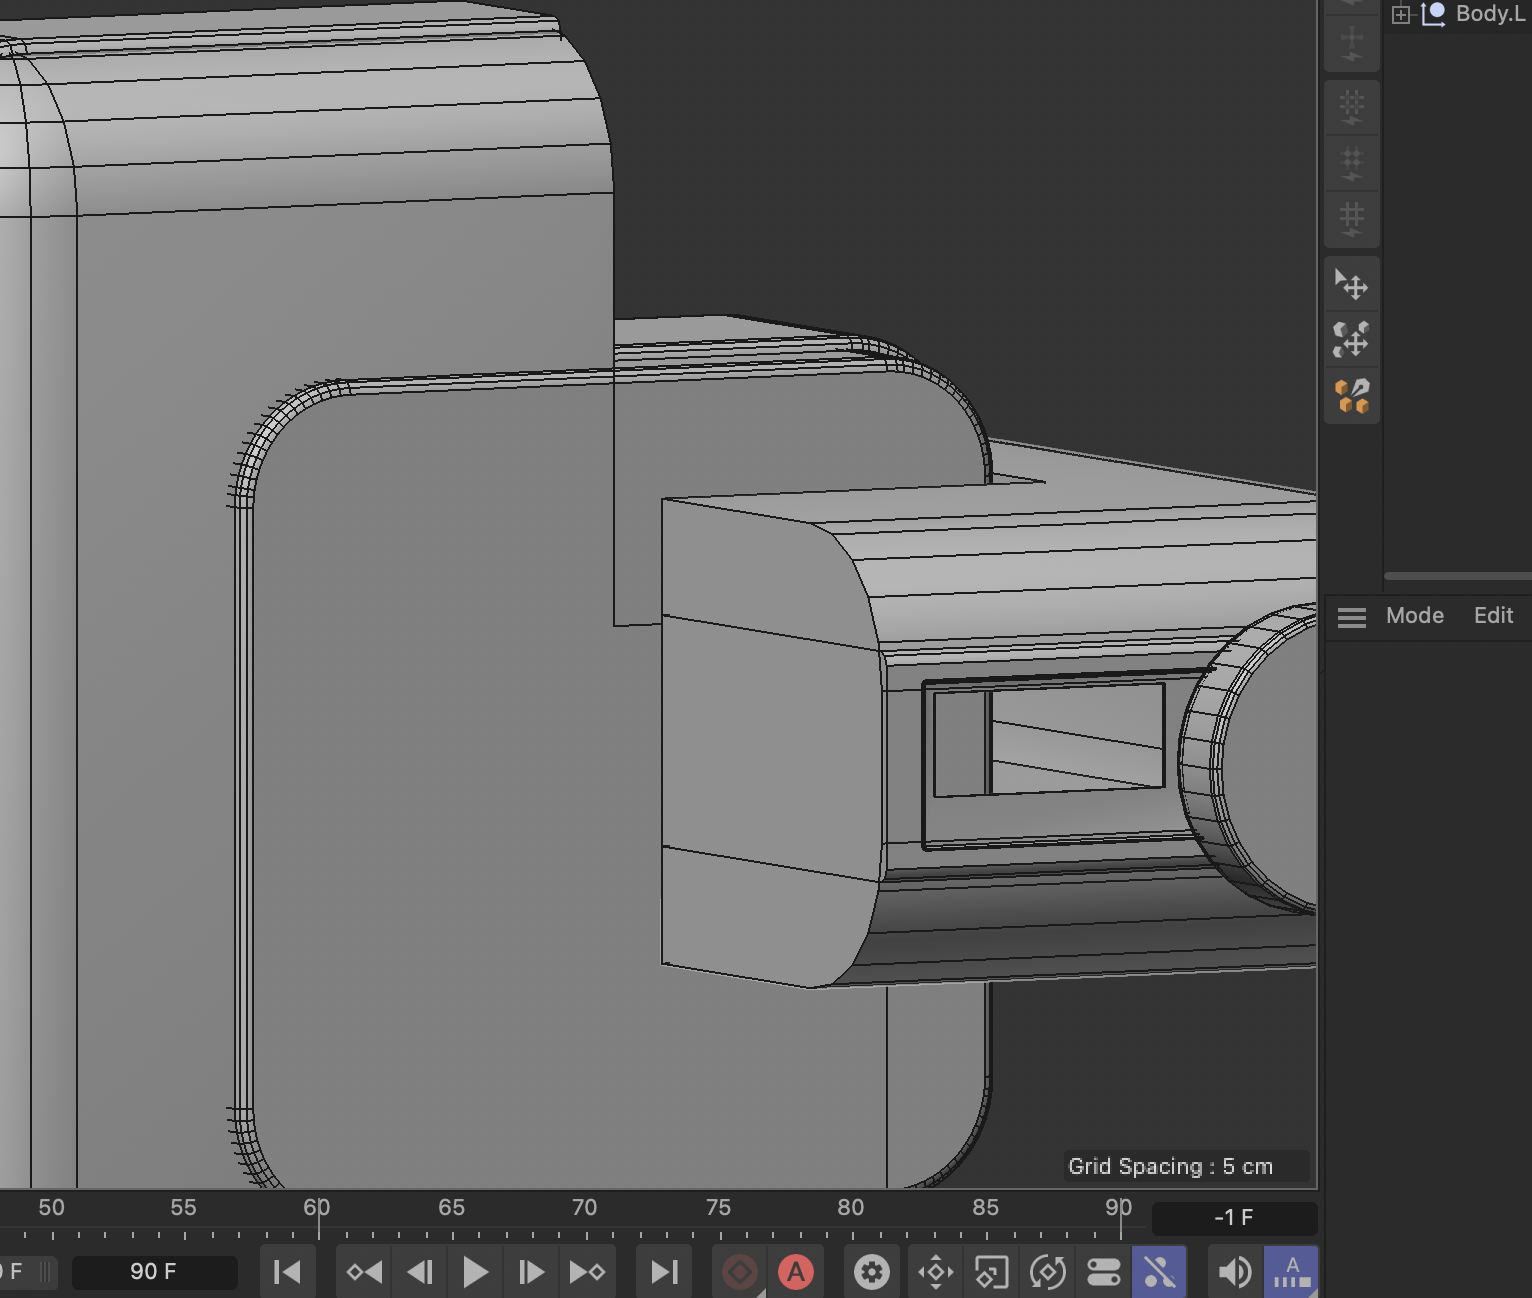Toggle scale keyframe recording icon

991,1272
